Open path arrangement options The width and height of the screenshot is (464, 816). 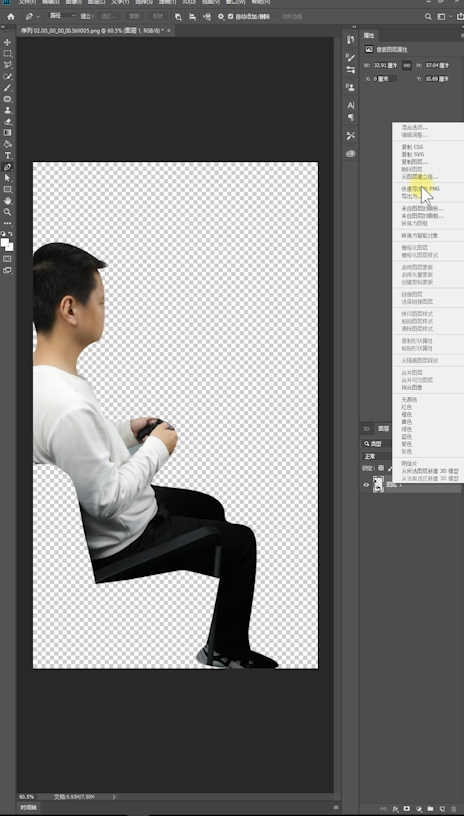click(207, 17)
